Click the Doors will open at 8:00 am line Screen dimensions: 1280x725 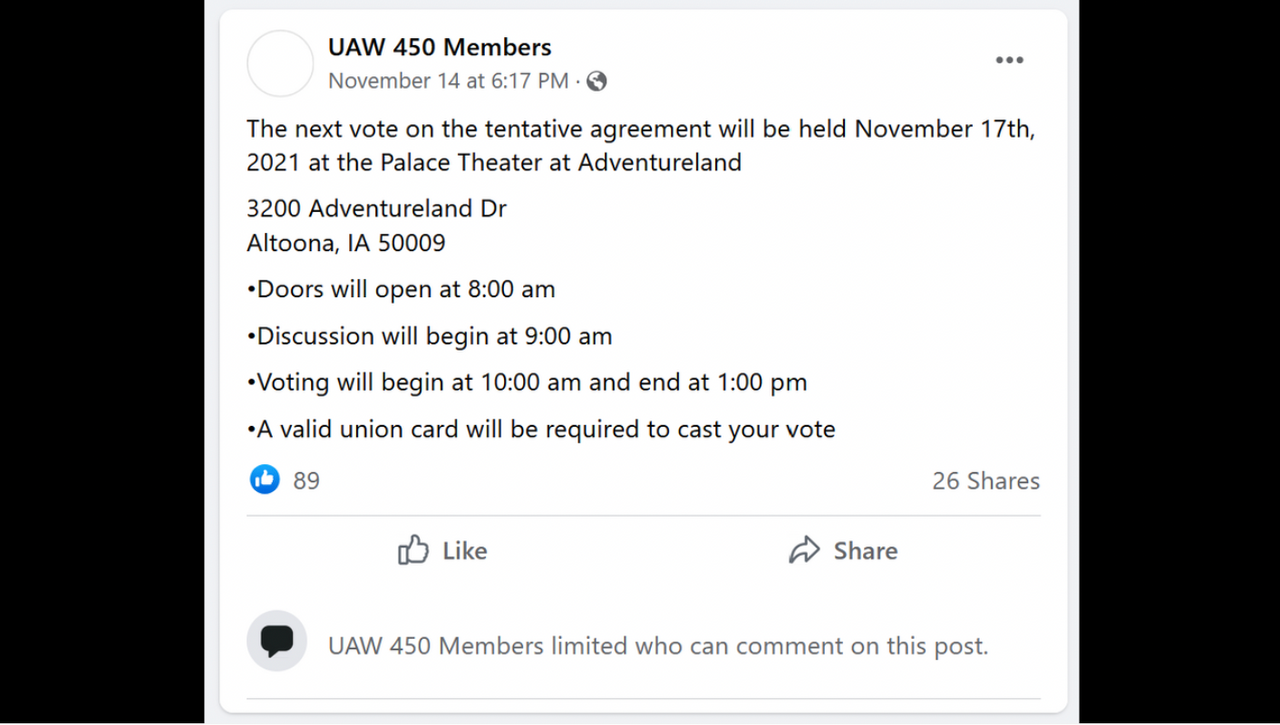point(401,290)
